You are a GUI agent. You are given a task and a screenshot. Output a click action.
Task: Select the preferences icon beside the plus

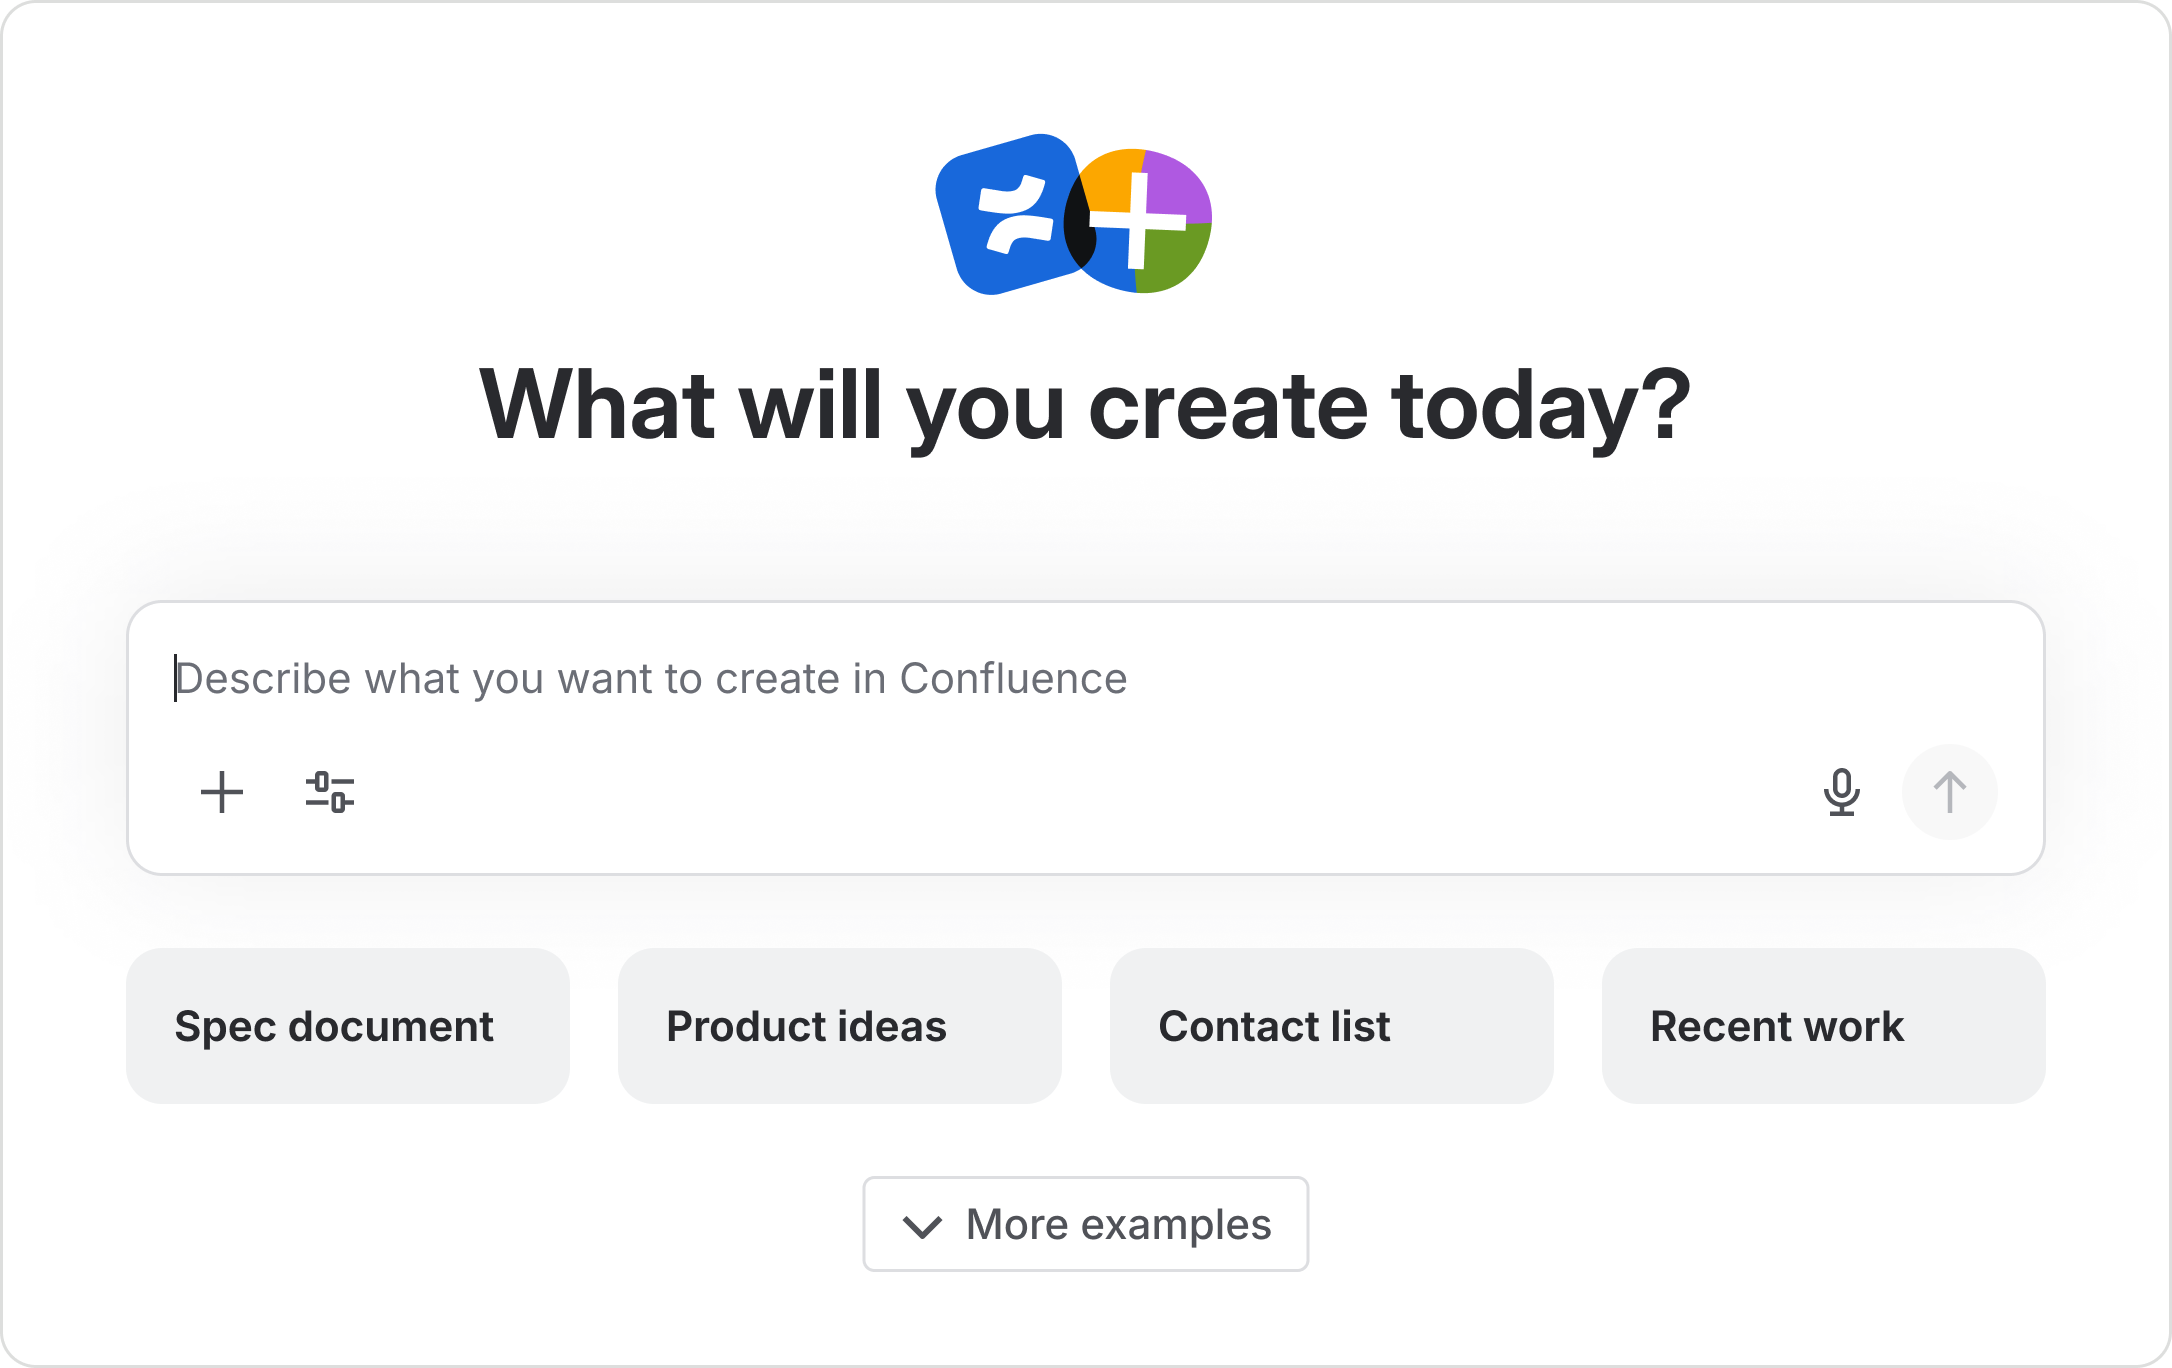[330, 792]
